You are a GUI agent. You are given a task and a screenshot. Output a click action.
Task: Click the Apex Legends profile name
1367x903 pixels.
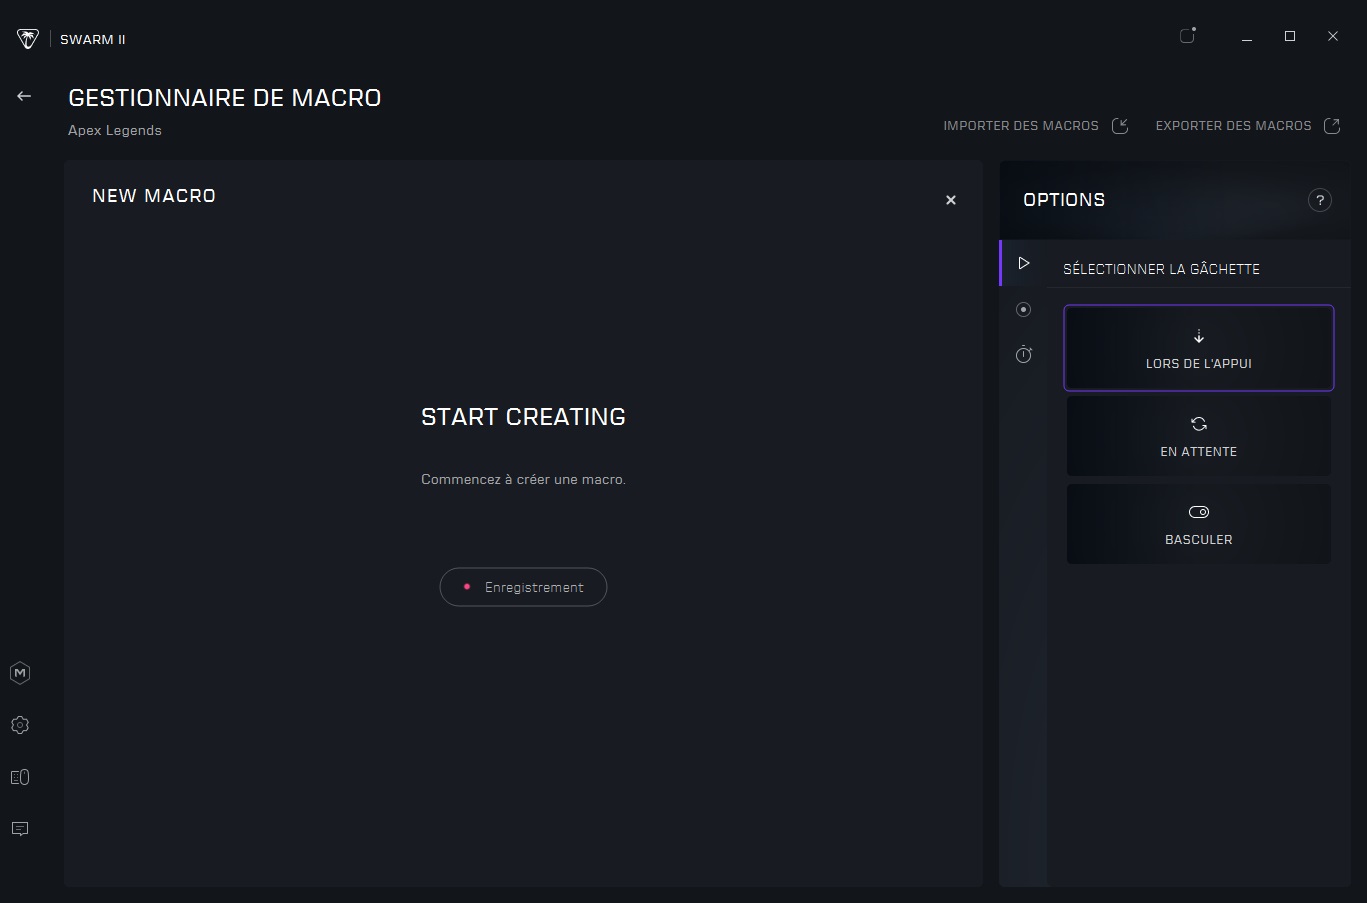click(115, 130)
